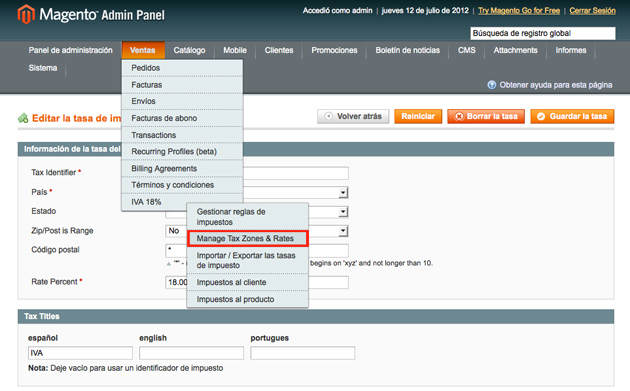
Task: Open the Catálogo menu
Action: tap(189, 50)
